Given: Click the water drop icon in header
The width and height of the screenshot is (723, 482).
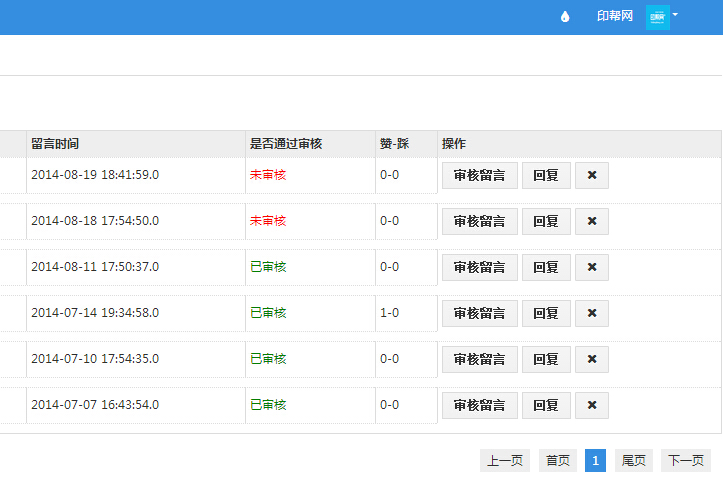Looking at the screenshot, I should pos(565,17).
